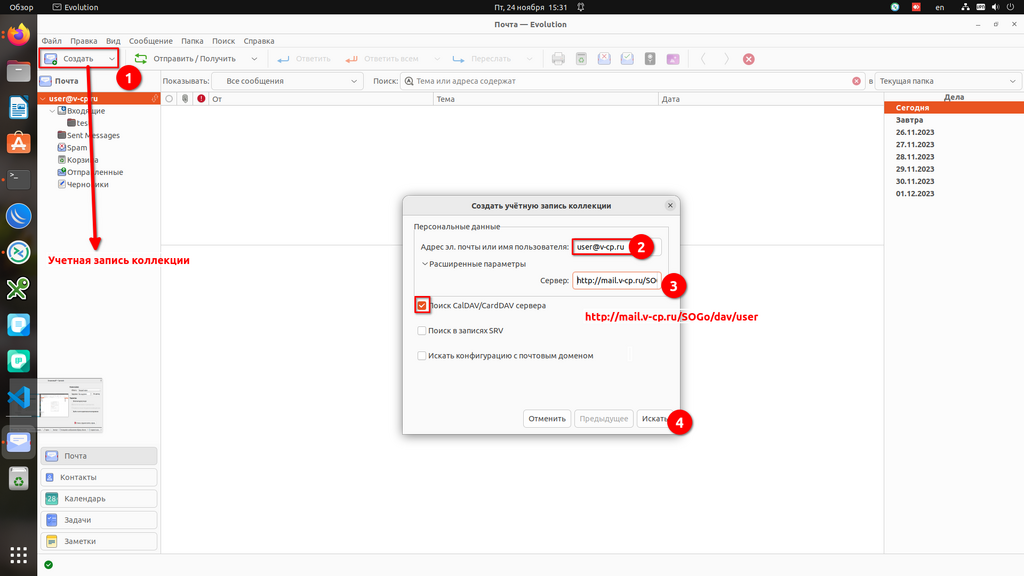Collapse the Расширенные параметры section
The image size is (1024, 576).
click(x=423, y=264)
